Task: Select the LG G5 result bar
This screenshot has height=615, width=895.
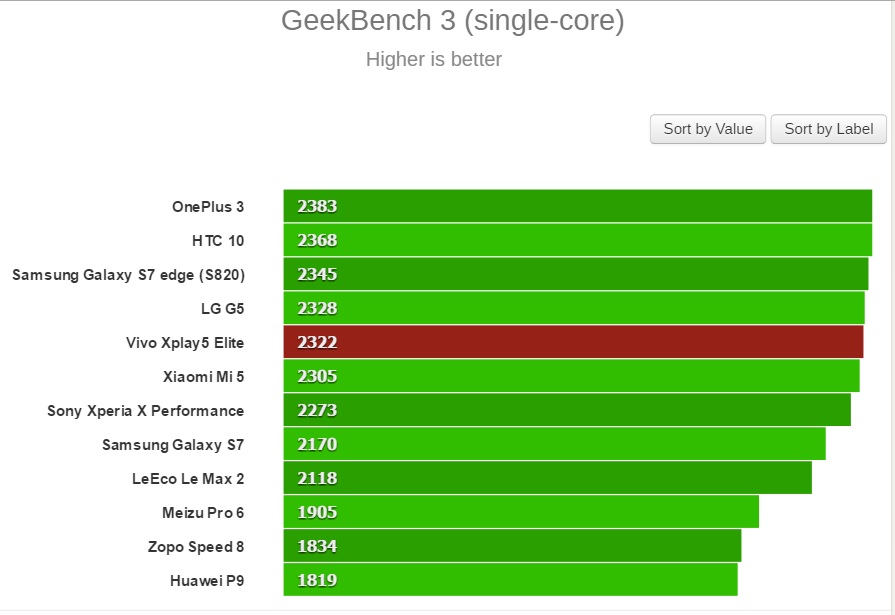Action: point(570,308)
